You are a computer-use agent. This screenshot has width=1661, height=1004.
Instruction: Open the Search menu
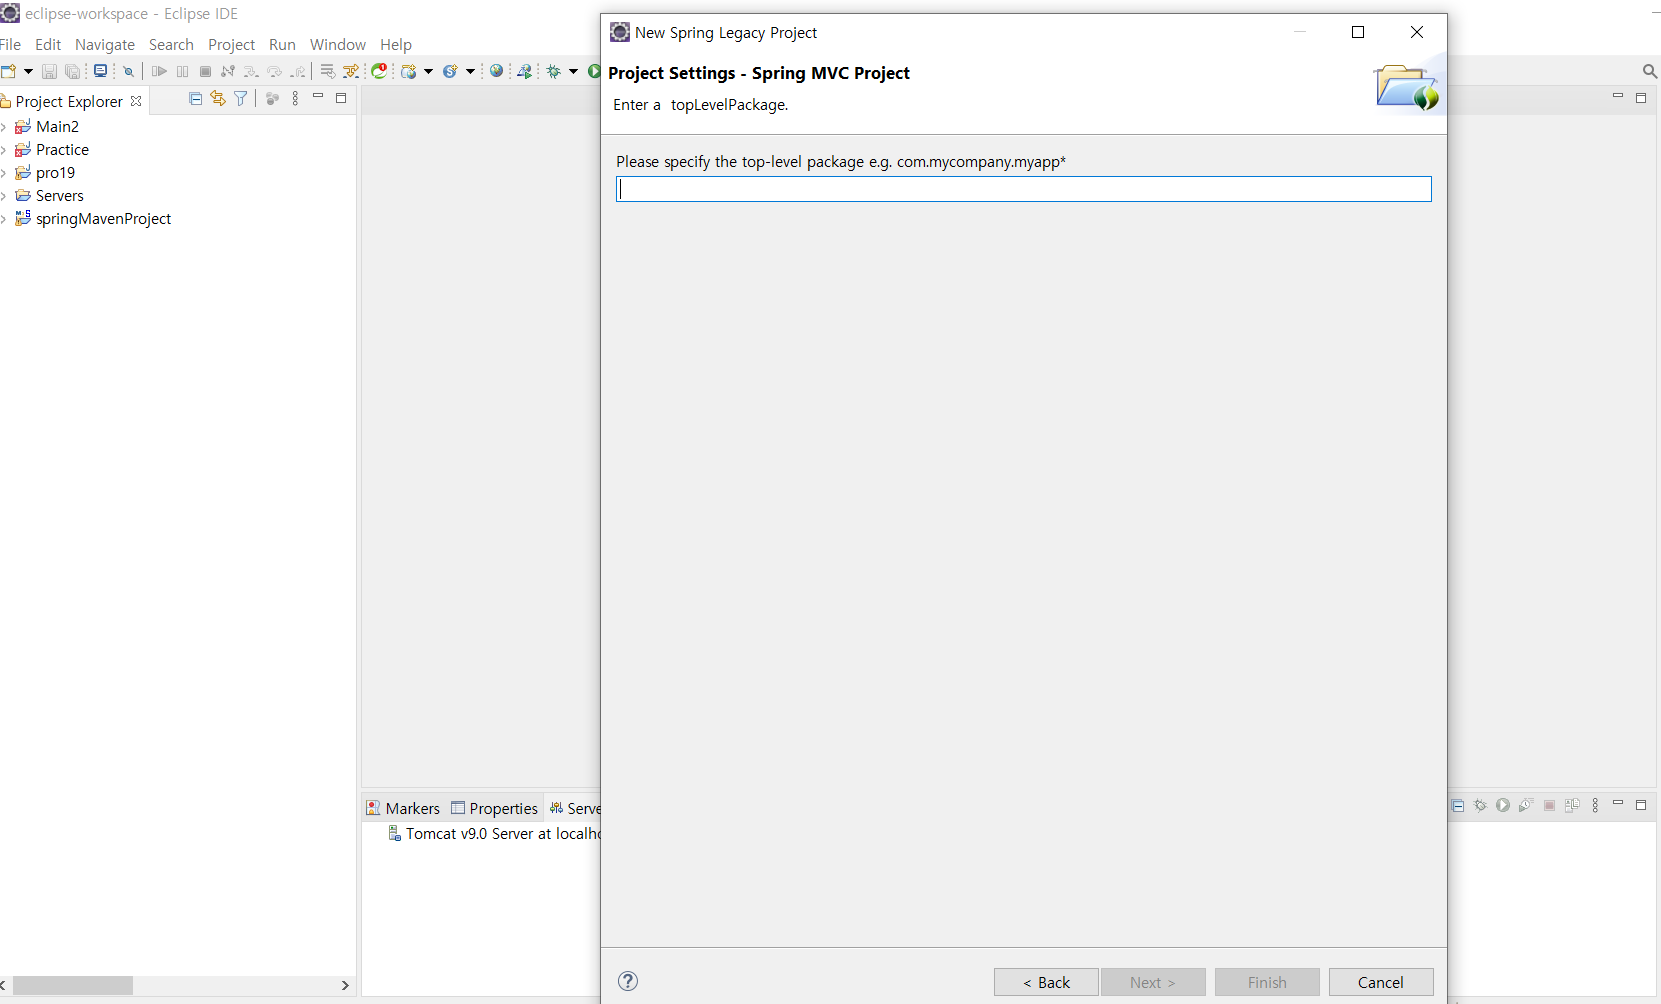click(171, 44)
